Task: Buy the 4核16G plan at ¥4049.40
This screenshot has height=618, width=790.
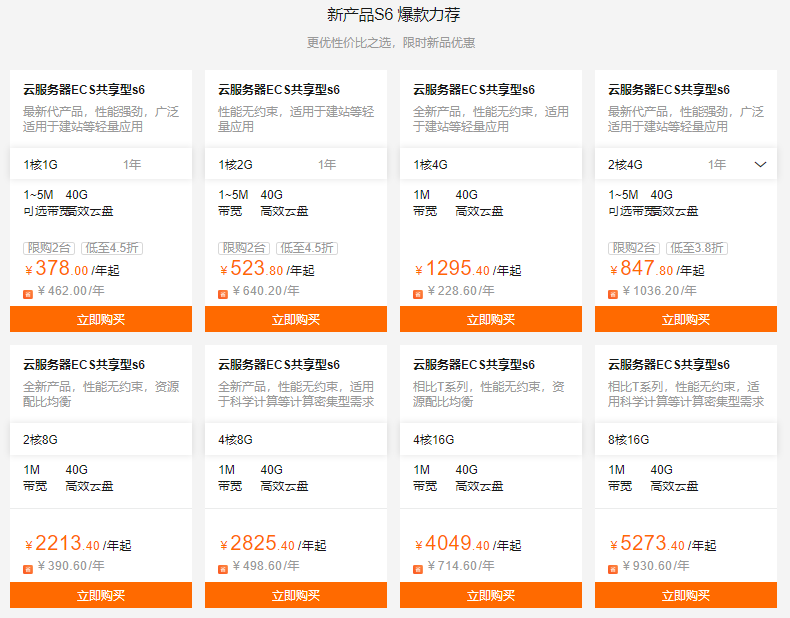Action: pos(491,595)
